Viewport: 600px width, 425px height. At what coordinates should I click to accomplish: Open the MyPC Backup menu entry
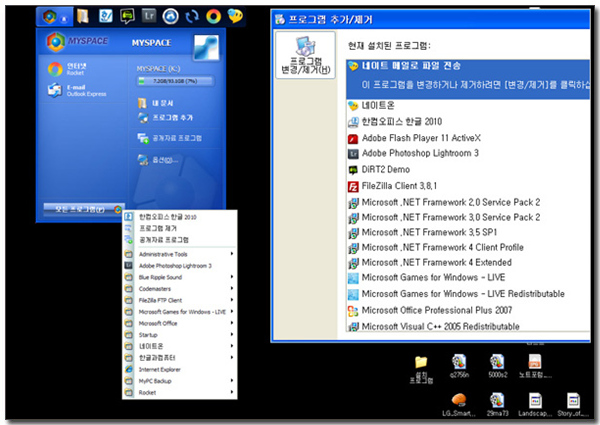(179, 381)
